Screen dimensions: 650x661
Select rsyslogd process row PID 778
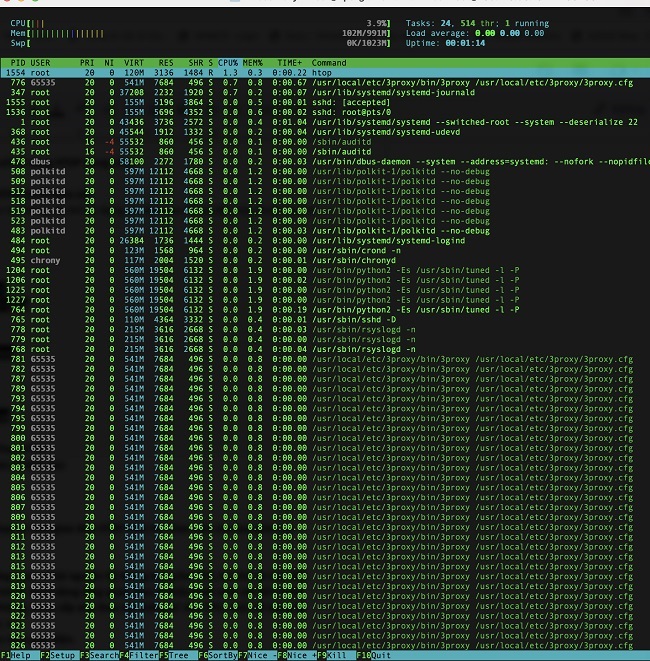pyautogui.click(x=325, y=330)
